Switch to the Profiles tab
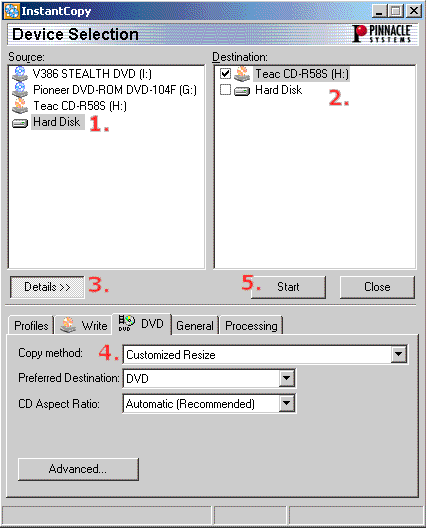This screenshot has height=528, width=426. 31,325
